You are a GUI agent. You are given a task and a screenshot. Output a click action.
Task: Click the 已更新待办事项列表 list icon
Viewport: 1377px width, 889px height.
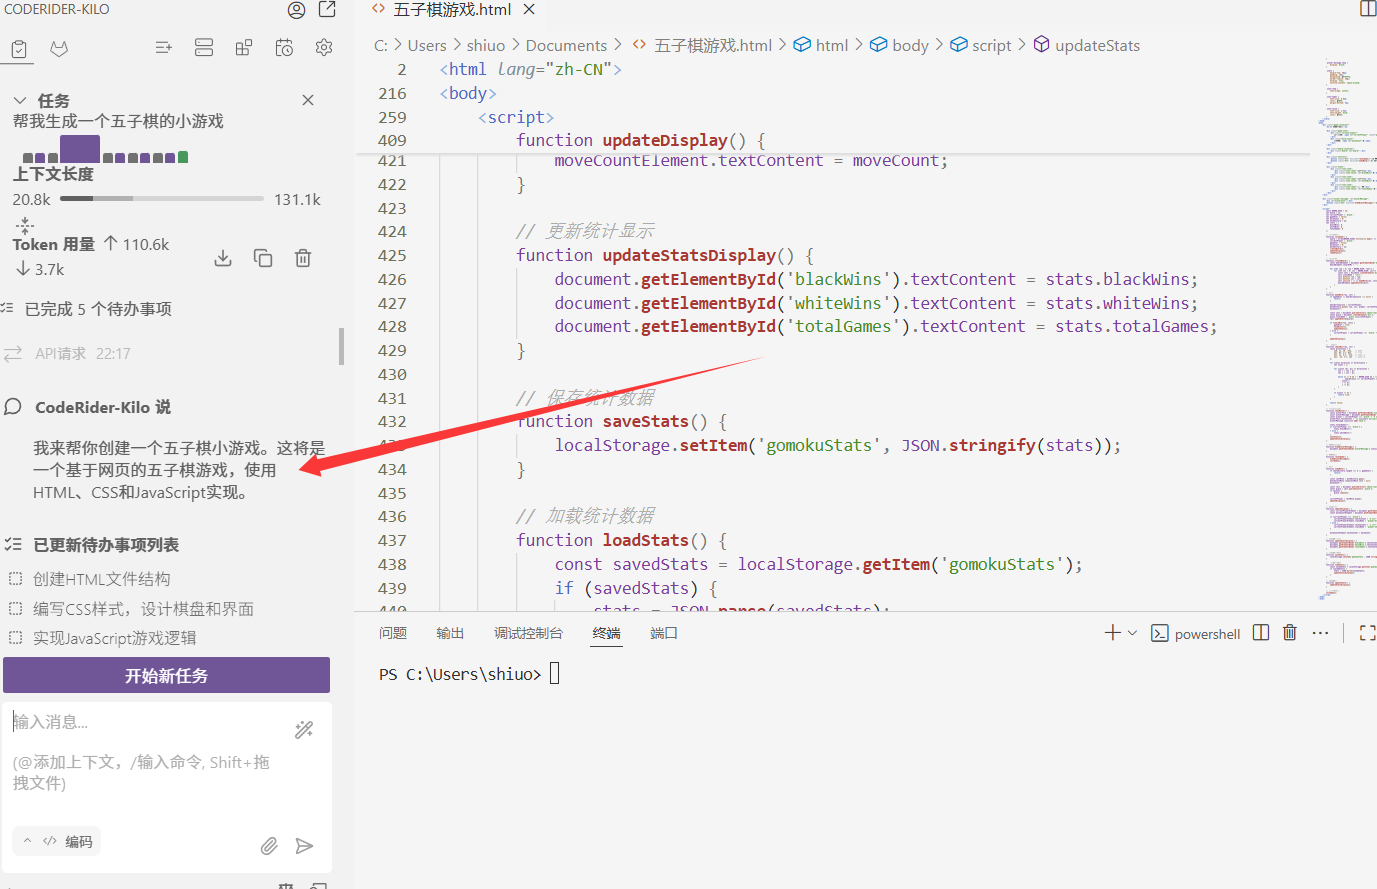pyautogui.click(x=13, y=545)
